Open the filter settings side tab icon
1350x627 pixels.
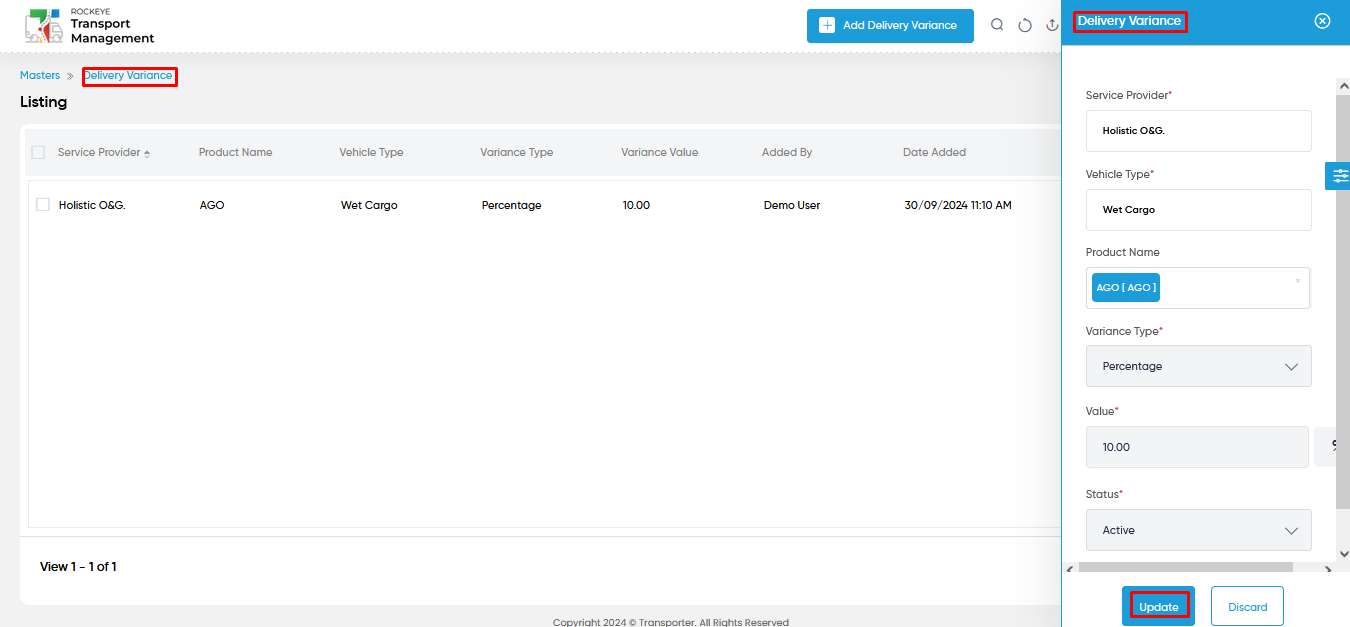1338,176
